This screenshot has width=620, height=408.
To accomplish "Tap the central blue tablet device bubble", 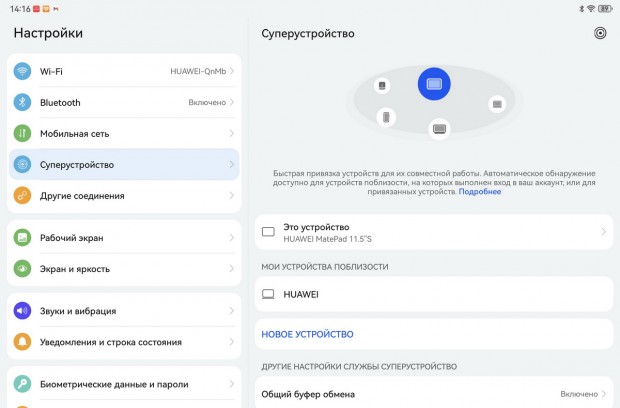I will click(x=434, y=84).
